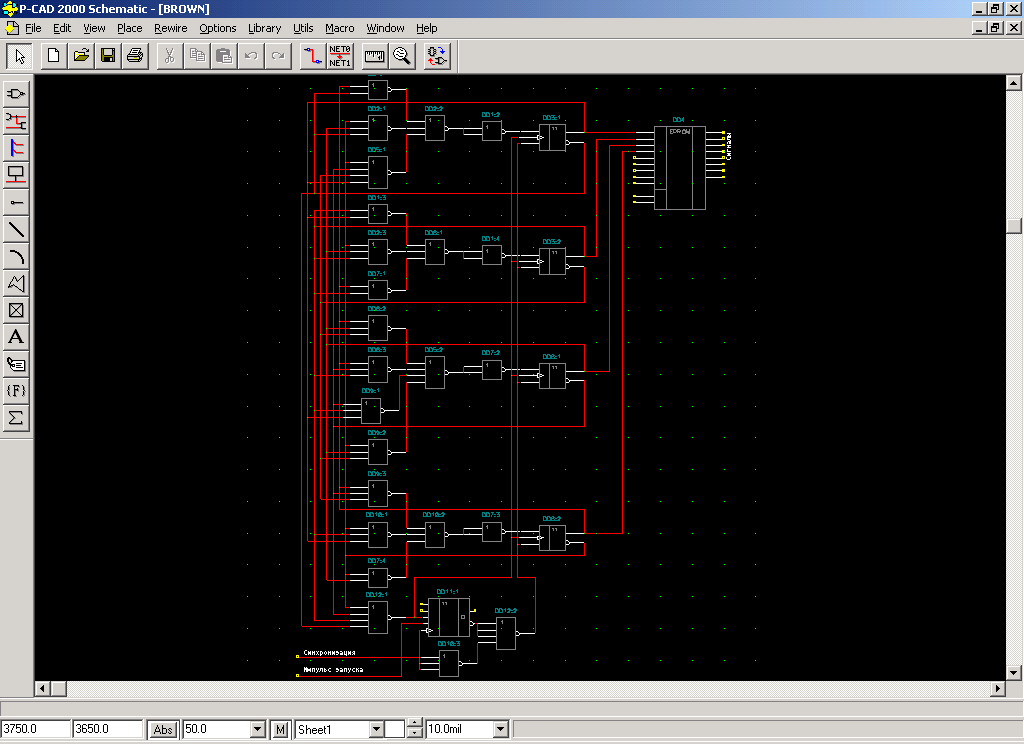Viewport: 1024px width, 744px height.
Task: Open the Rewire menu
Action: 170,28
